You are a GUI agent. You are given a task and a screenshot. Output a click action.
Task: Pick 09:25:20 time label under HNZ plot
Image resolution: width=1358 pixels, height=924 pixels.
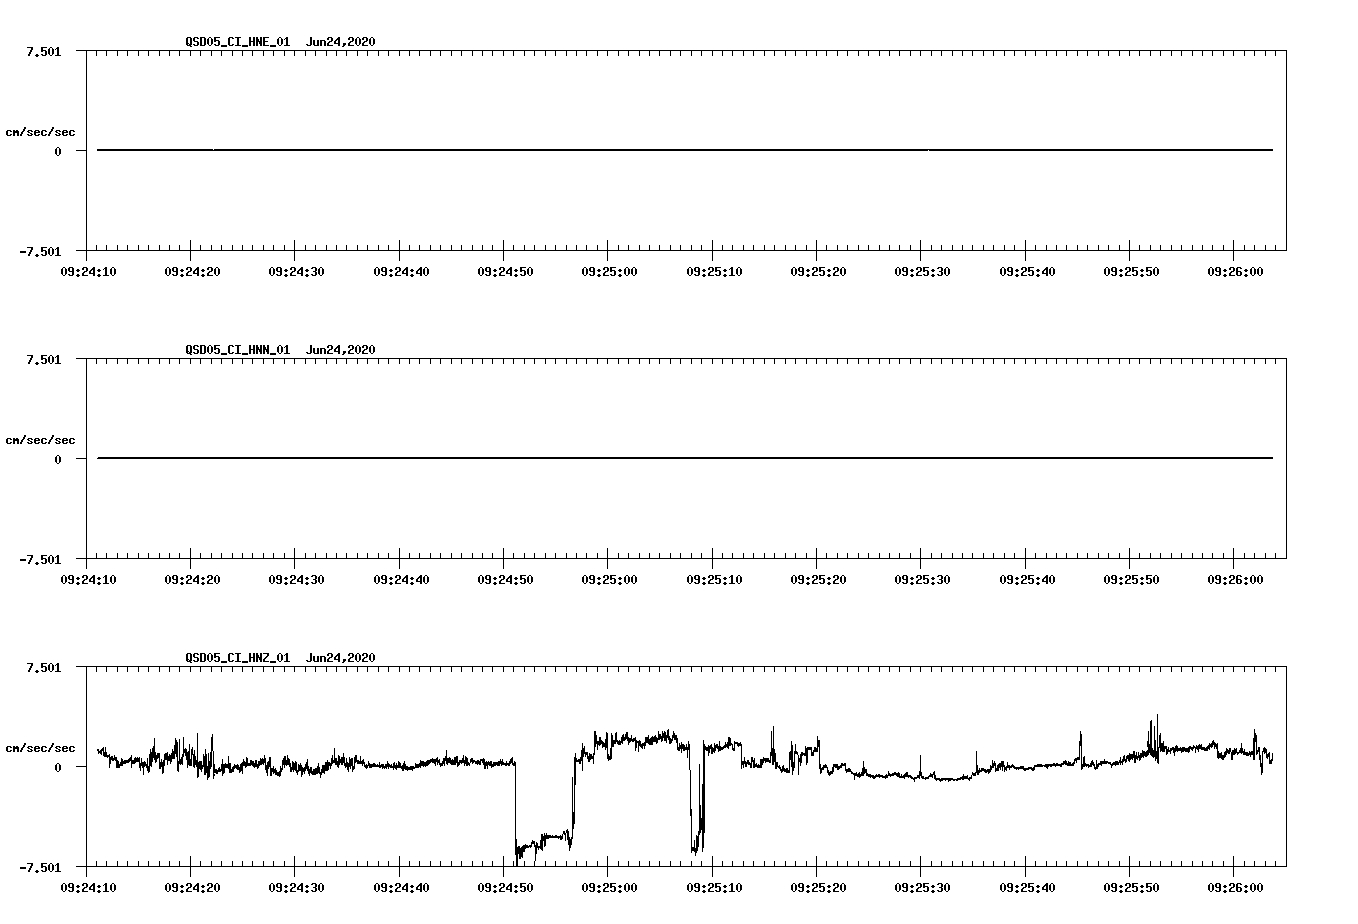tap(818, 887)
